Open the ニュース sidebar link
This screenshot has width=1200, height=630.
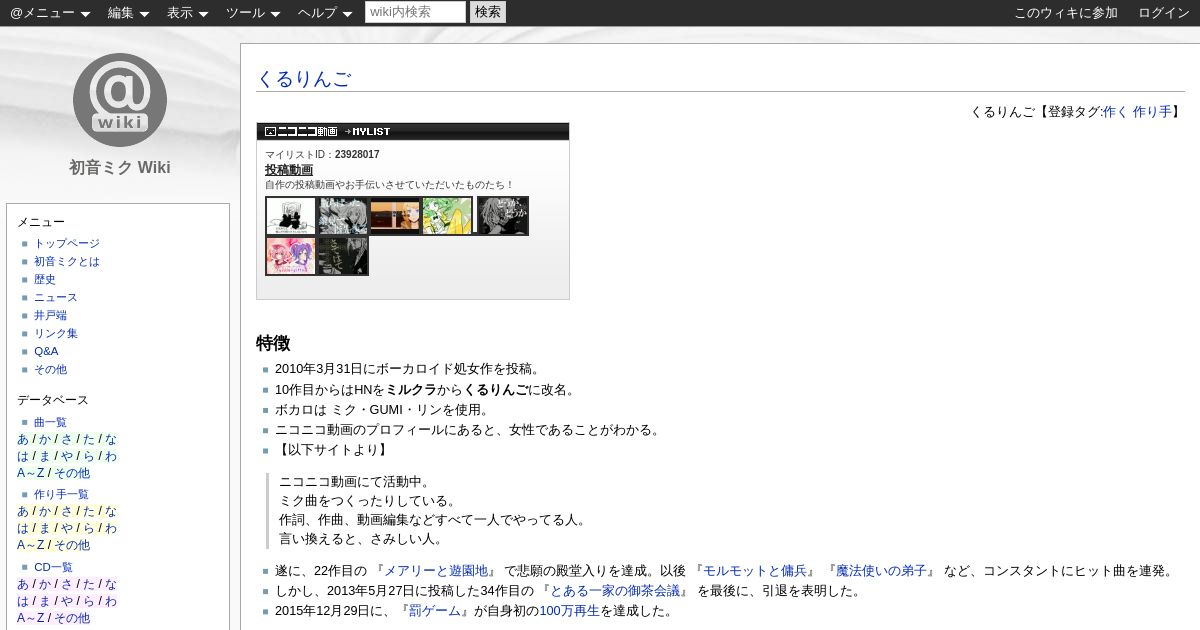(x=55, y=297)
